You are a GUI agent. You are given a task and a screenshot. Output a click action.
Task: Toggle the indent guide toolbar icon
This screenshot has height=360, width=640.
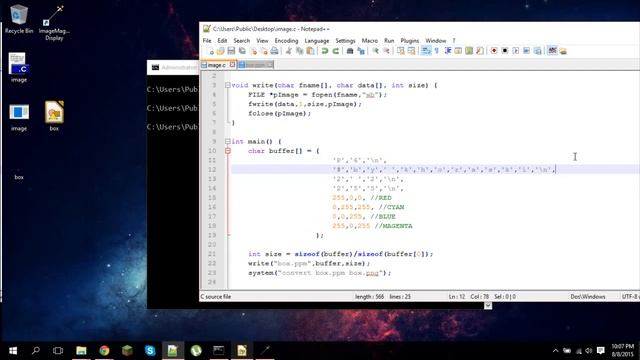[448, 51]
